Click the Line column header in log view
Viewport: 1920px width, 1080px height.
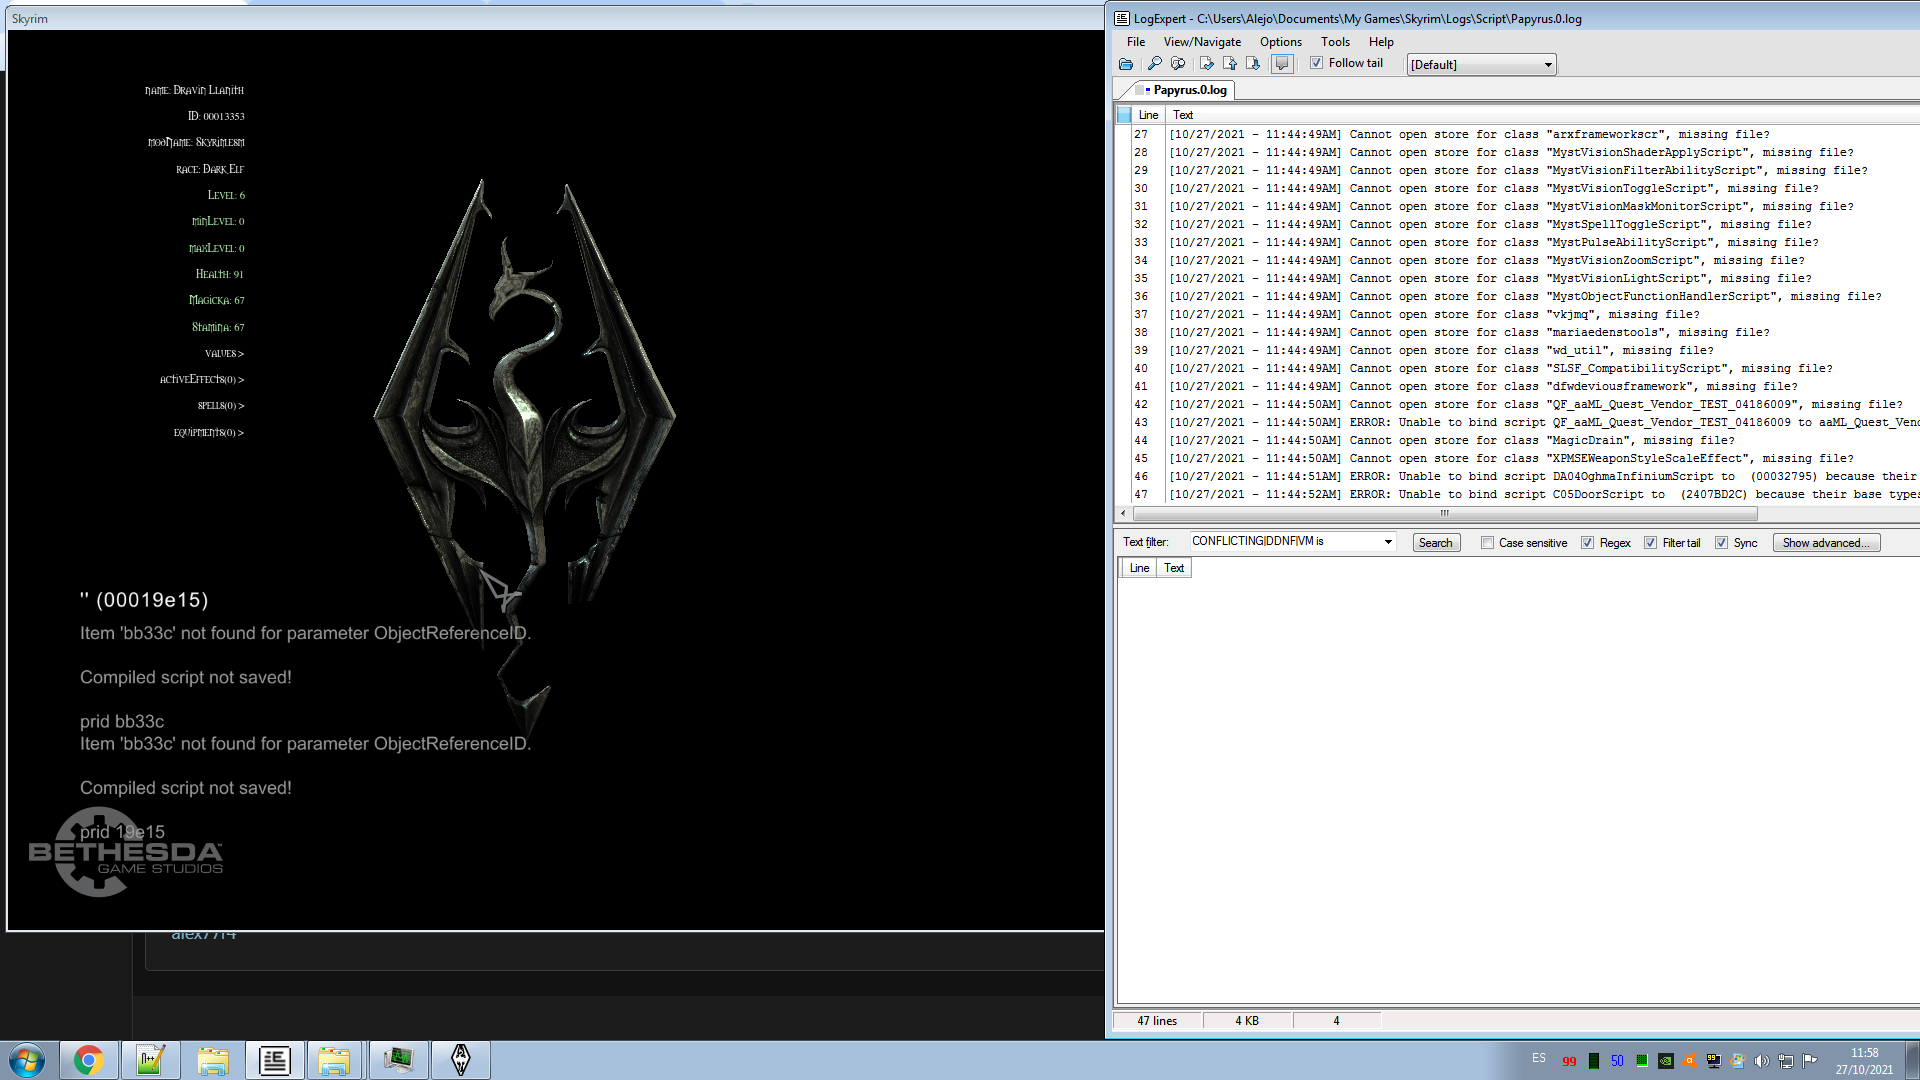(x=1148, y=115)
